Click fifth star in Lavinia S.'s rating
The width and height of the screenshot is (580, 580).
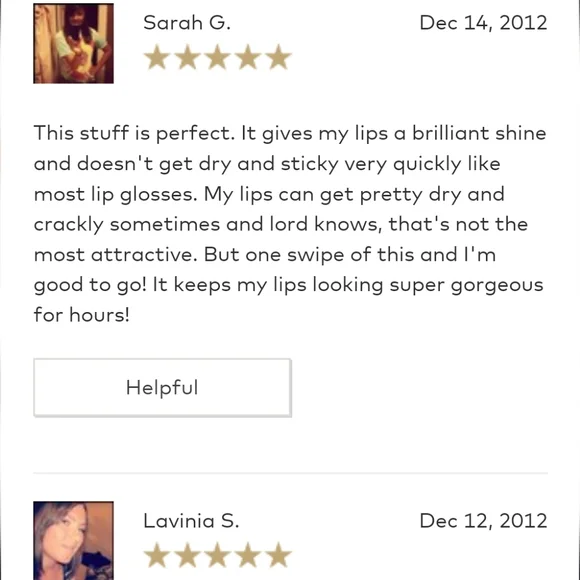[x=278, y=555]
